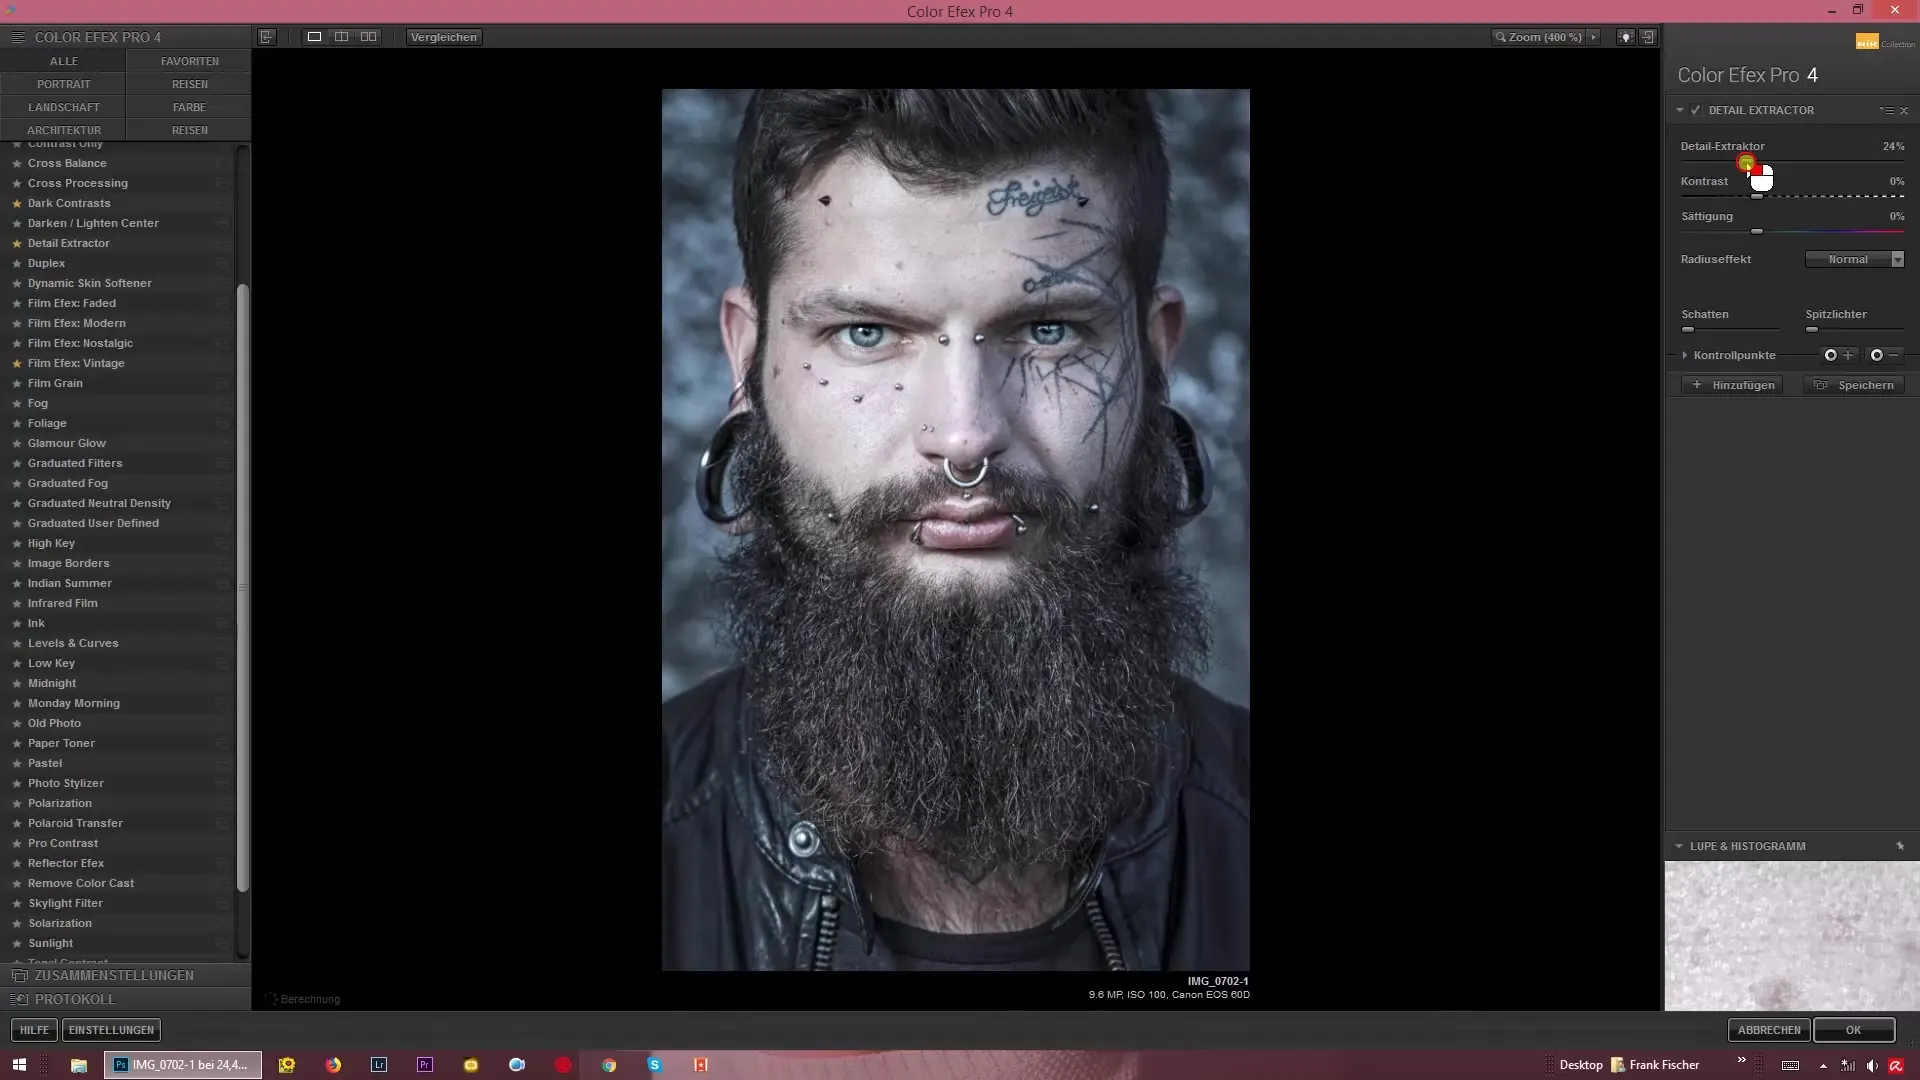
Task: Click the Nik Collection logo
Action: click(1884, 42)
